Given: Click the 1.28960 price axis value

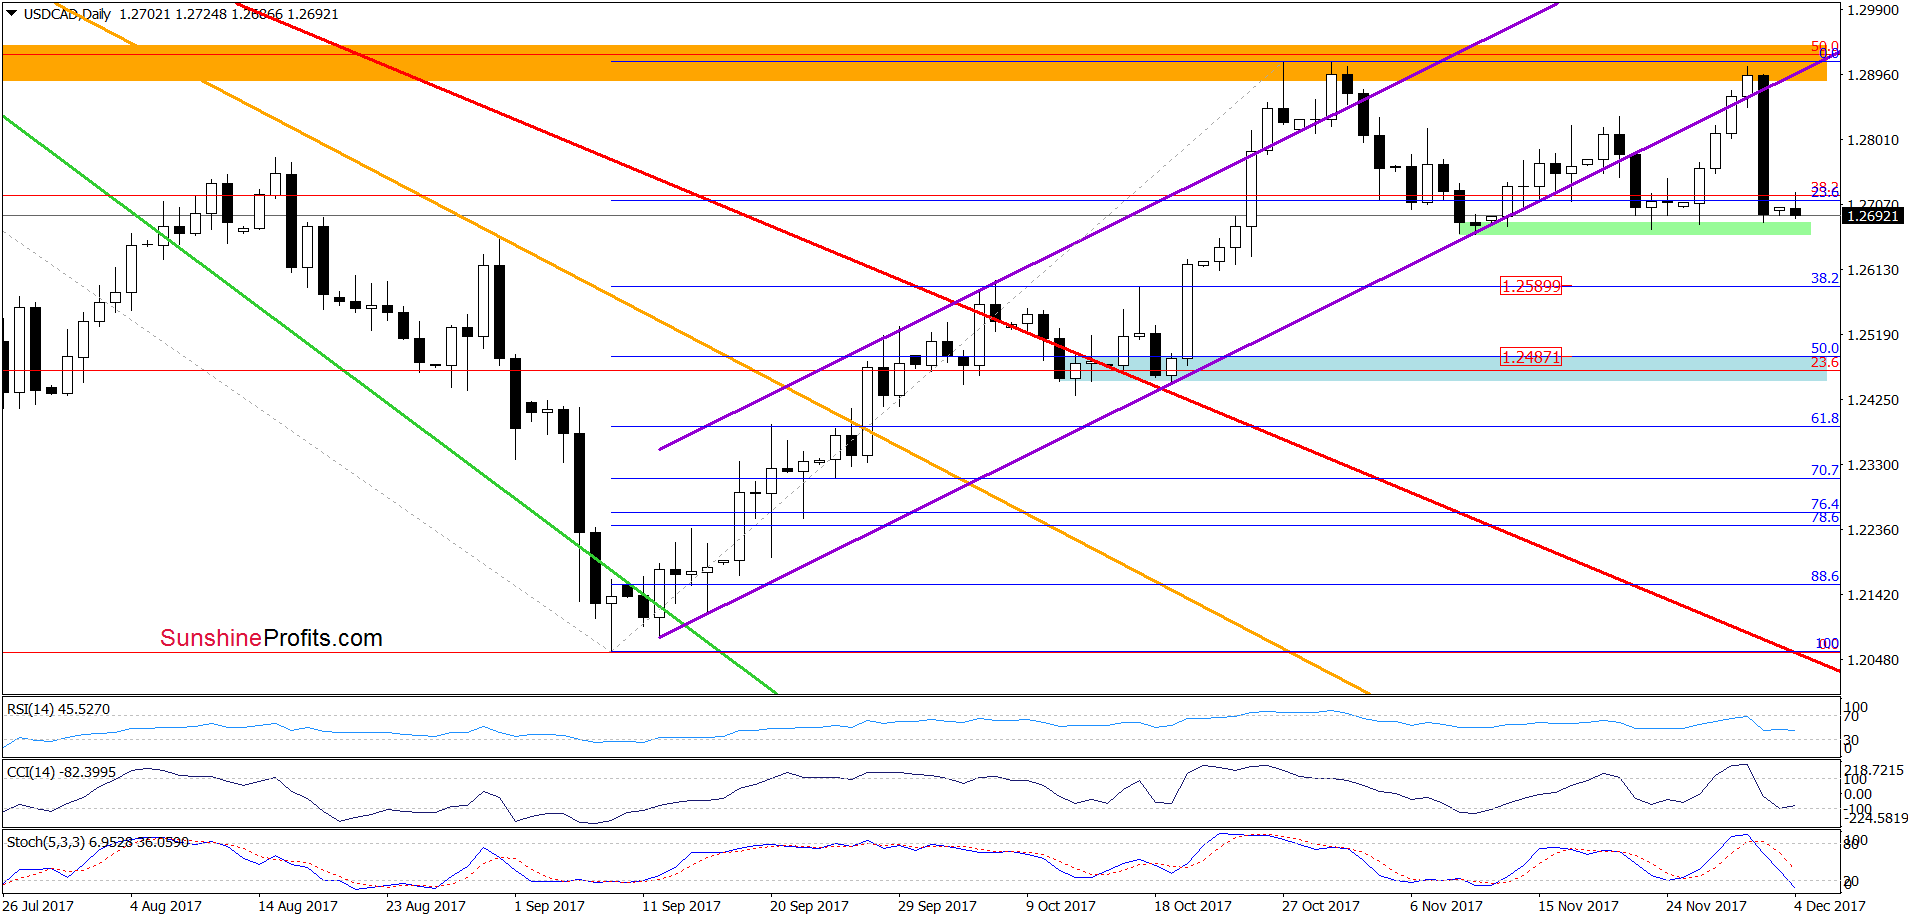Looking at the screenshot, I should 1872,75.
